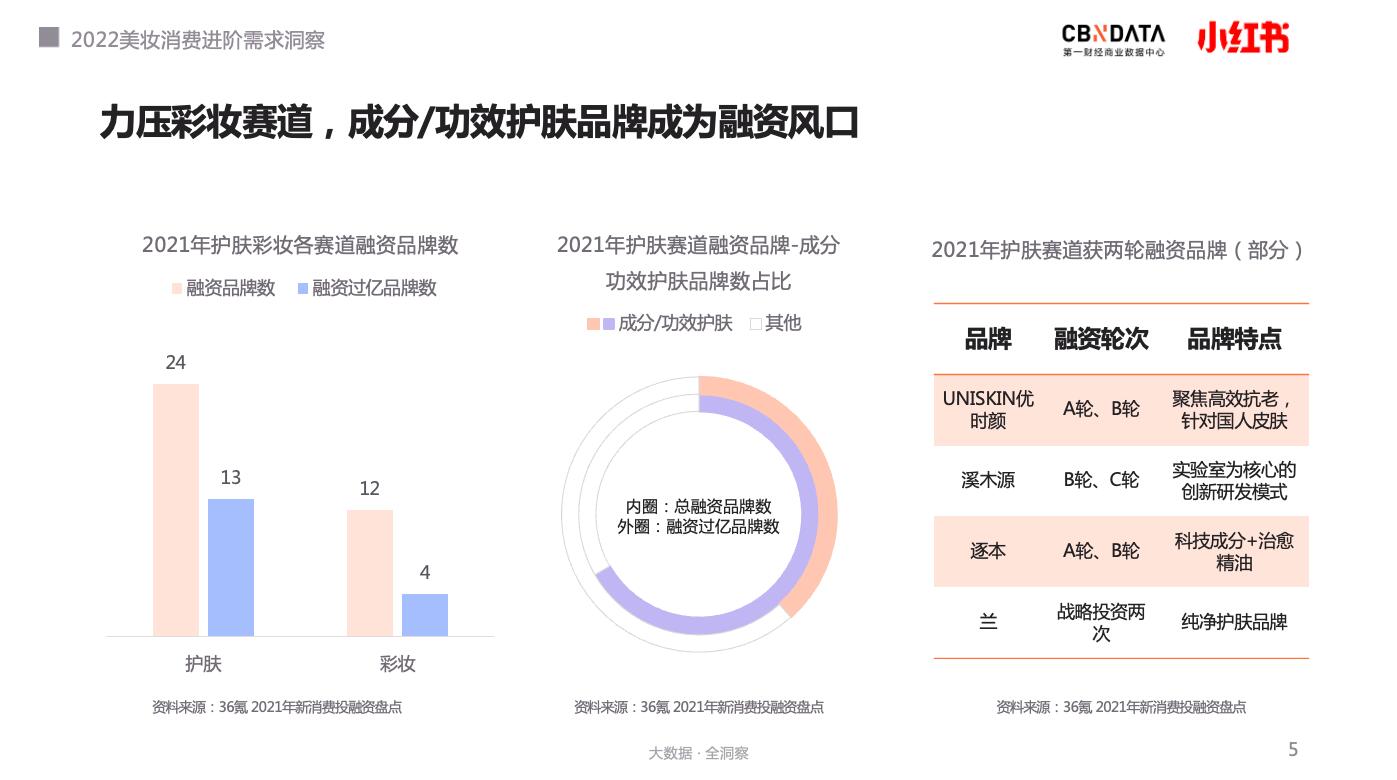The height and width of the screenshot is (780, 1397).
Task: Click the pink 融资品牌数 legend swatch
Action: point(177,288)
